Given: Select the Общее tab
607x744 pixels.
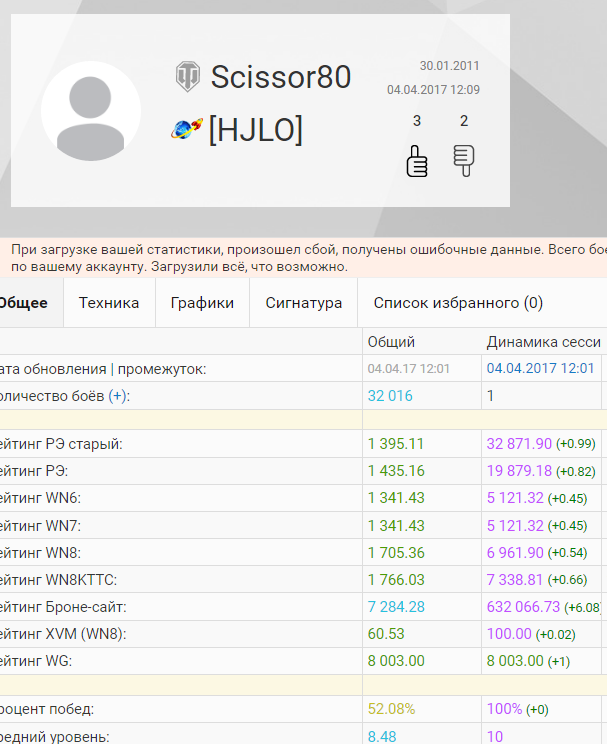Looking at the screenshot, I should point(22,303).
